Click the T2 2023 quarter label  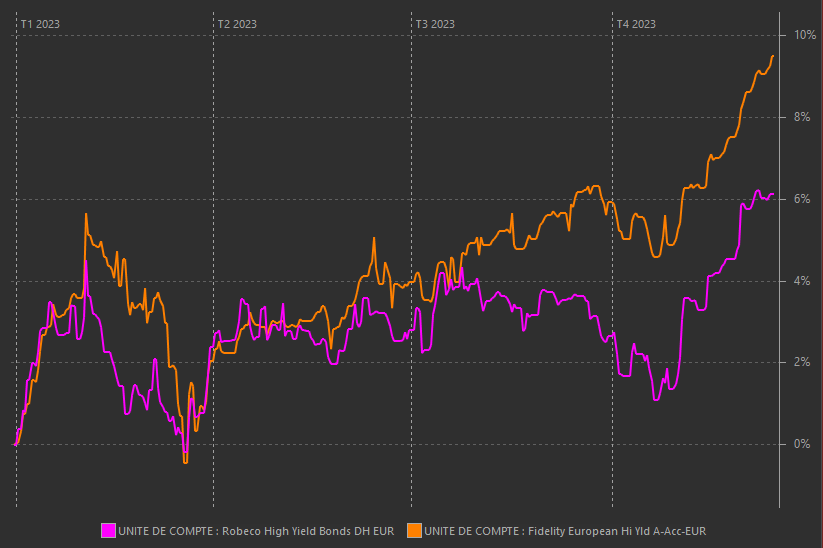(237, 24)
